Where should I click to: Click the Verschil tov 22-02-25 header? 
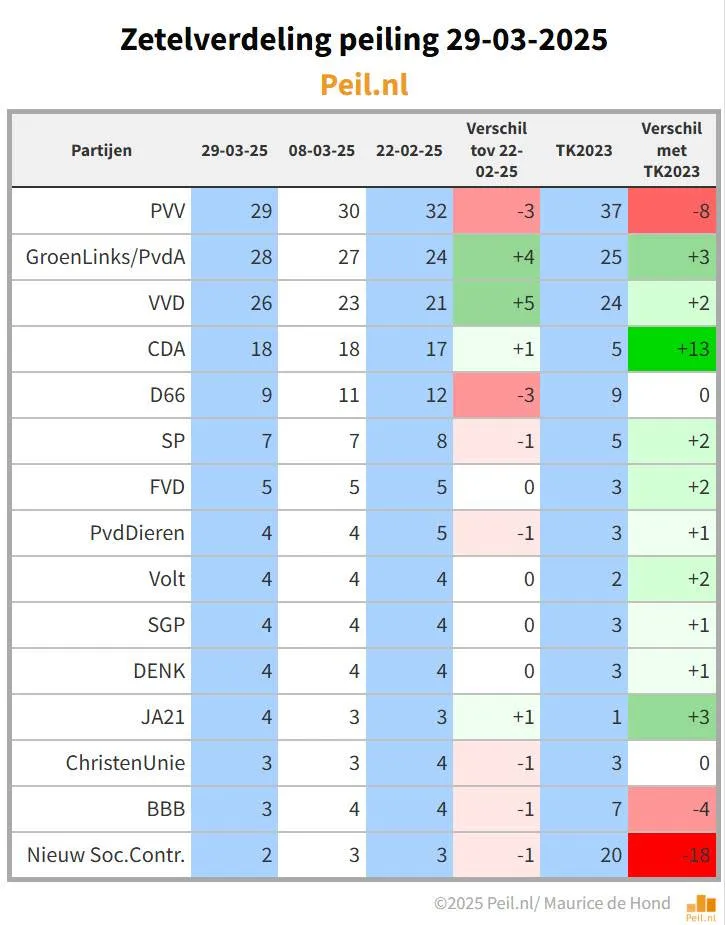497,150
